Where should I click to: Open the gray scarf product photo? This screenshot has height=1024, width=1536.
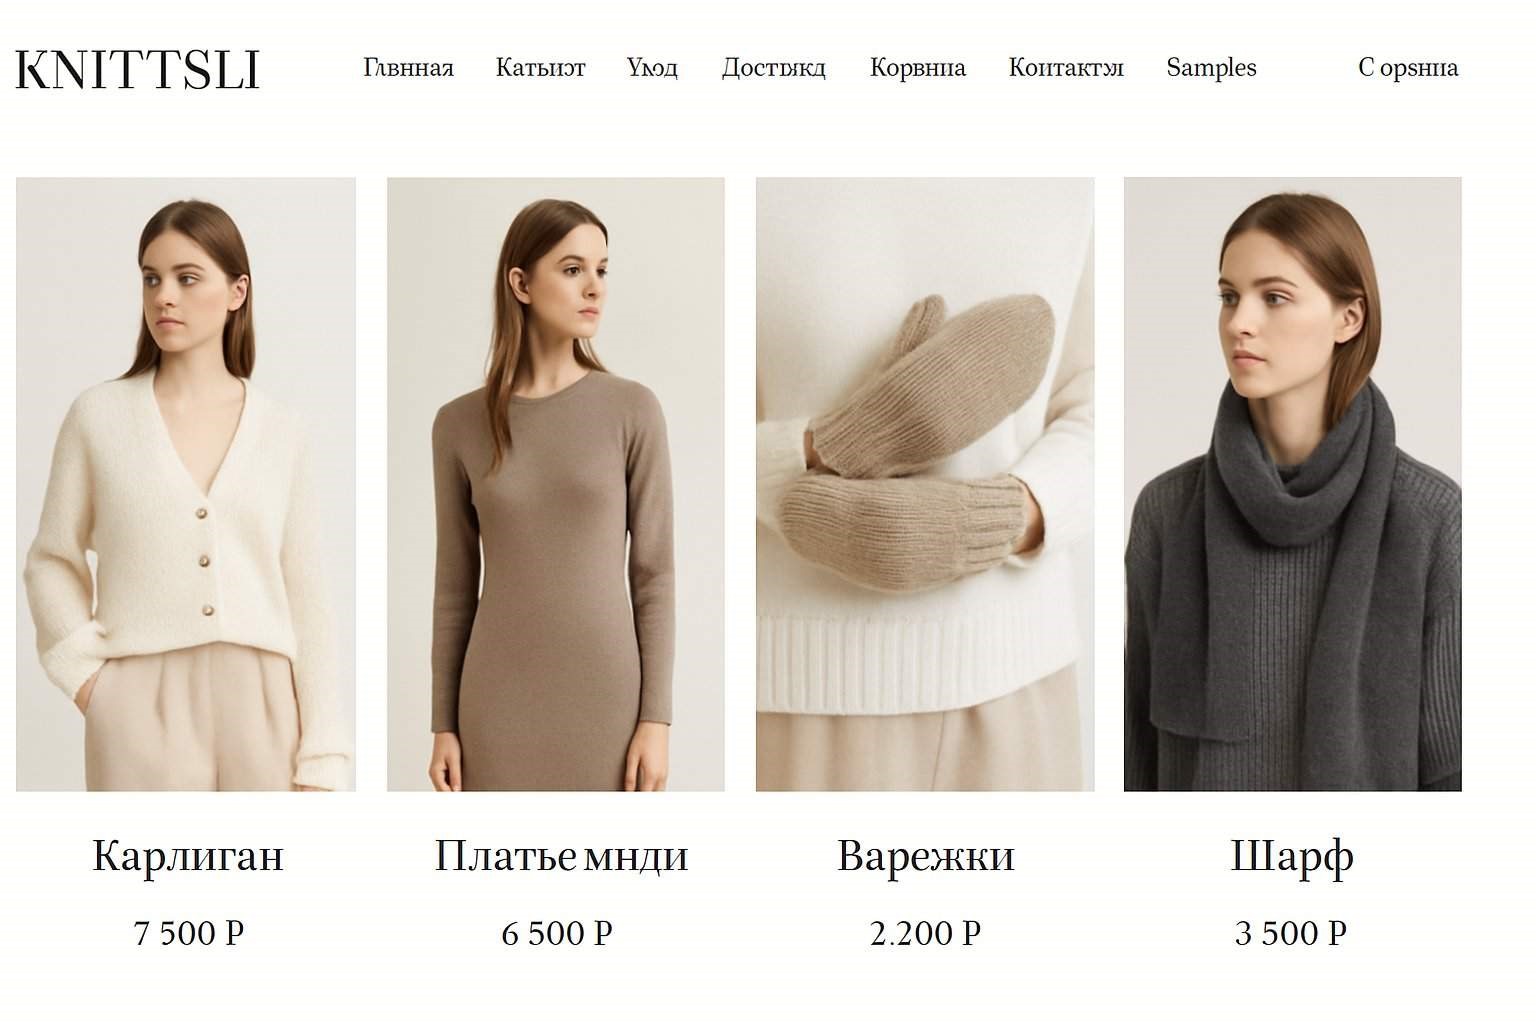[1293, 485]
